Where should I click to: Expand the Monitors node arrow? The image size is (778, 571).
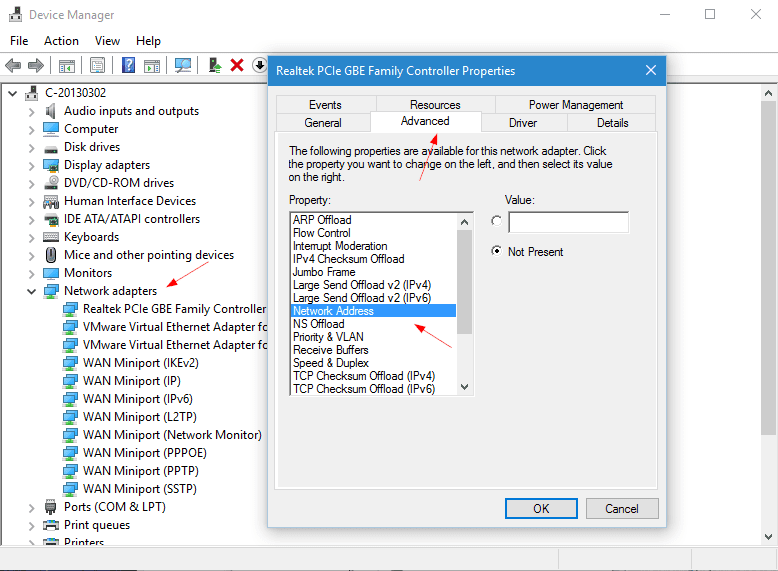tap(31, 274)
